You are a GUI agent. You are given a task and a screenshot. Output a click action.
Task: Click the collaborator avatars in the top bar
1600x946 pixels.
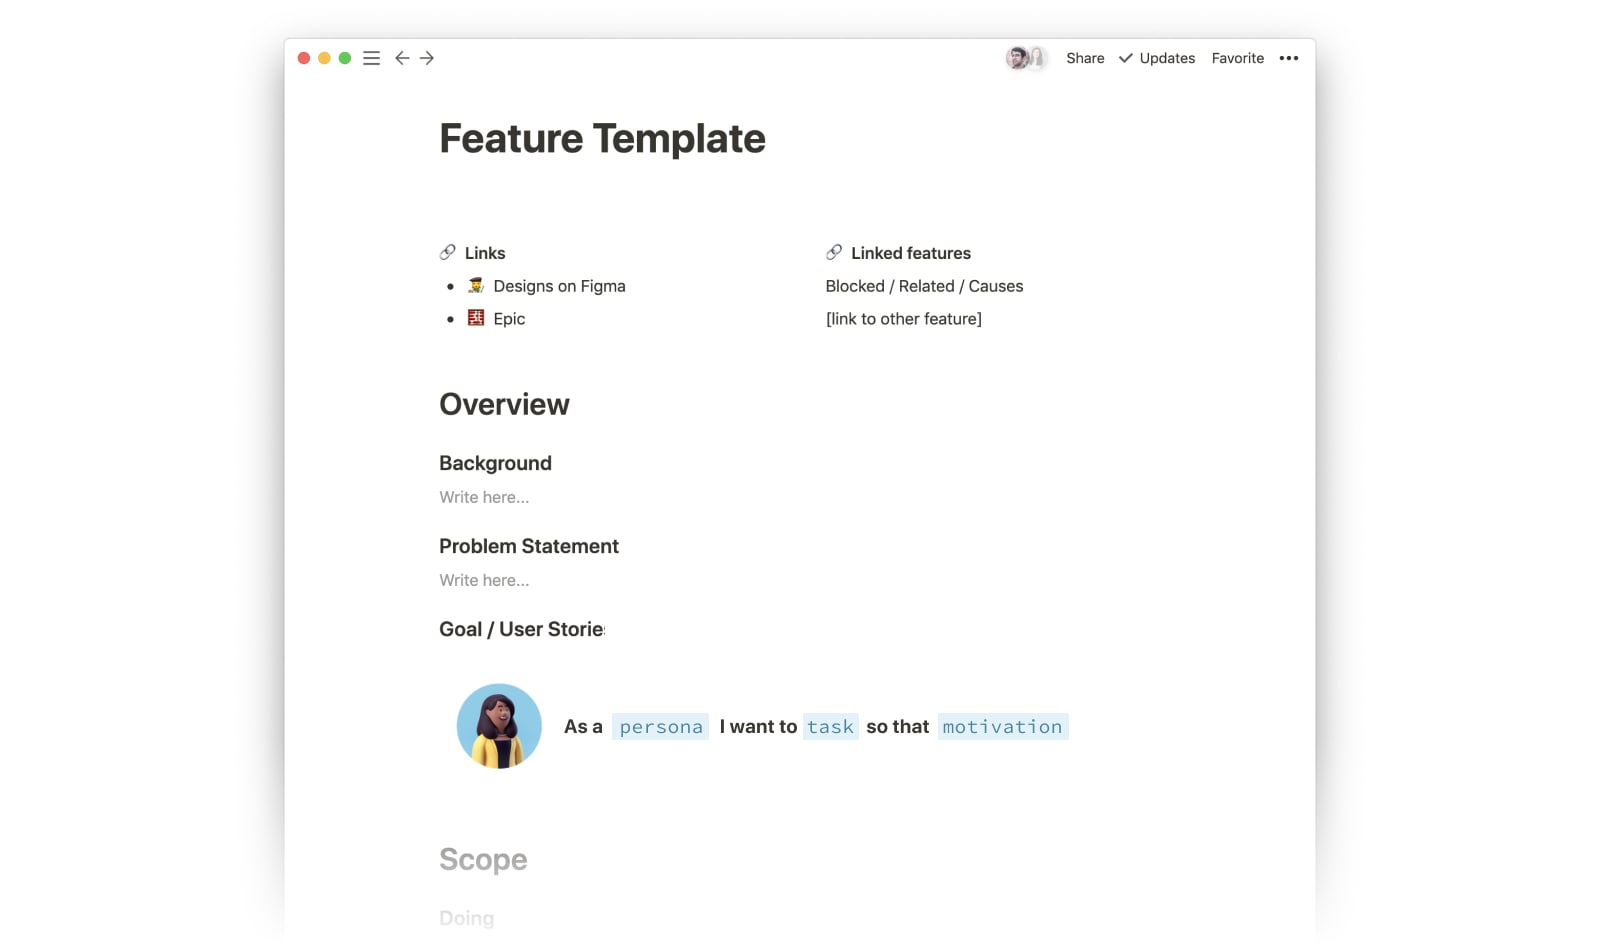pos(1026,58)
